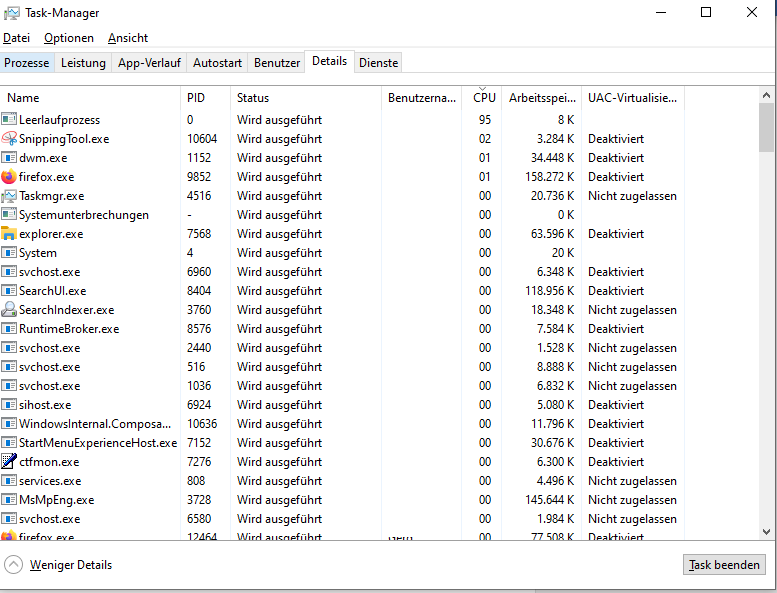
Task: Click the Task-Manager title bar icon
Action: click(x=12, y=13)
